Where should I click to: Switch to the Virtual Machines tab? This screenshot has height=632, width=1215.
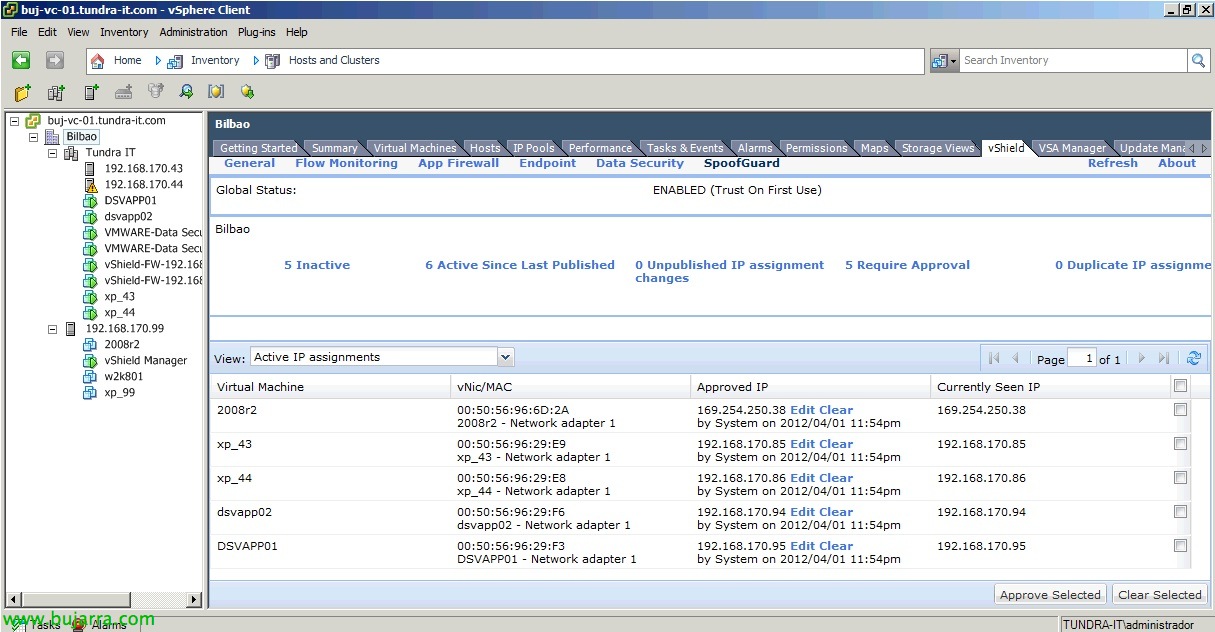[415, 148]
